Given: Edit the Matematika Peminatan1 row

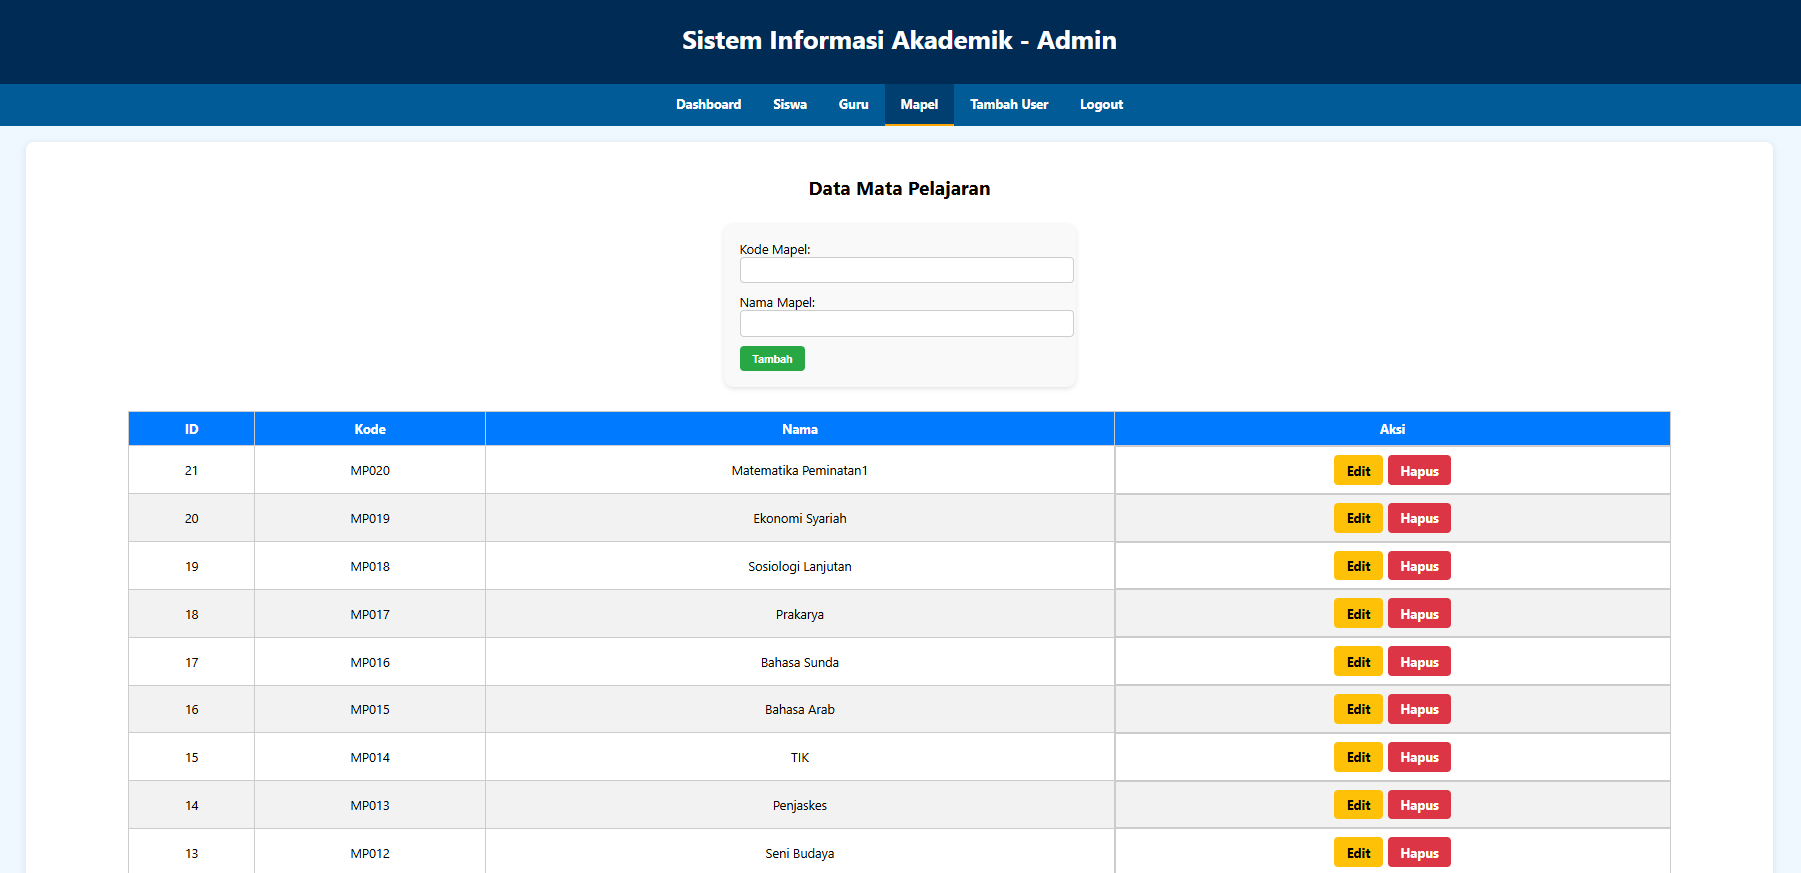Looking at the screenshot, I should (x=1357, y=471).
